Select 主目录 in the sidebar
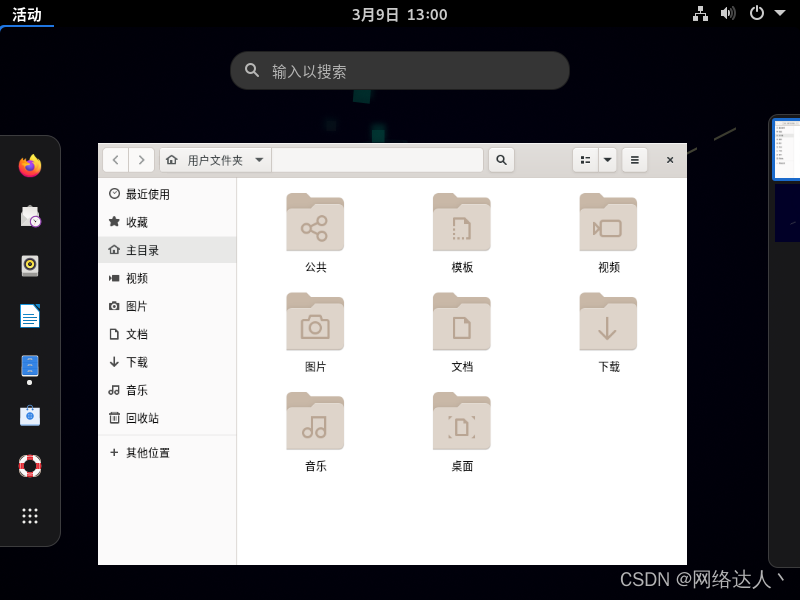Viewport: 800px width, 600px height. 167,250
